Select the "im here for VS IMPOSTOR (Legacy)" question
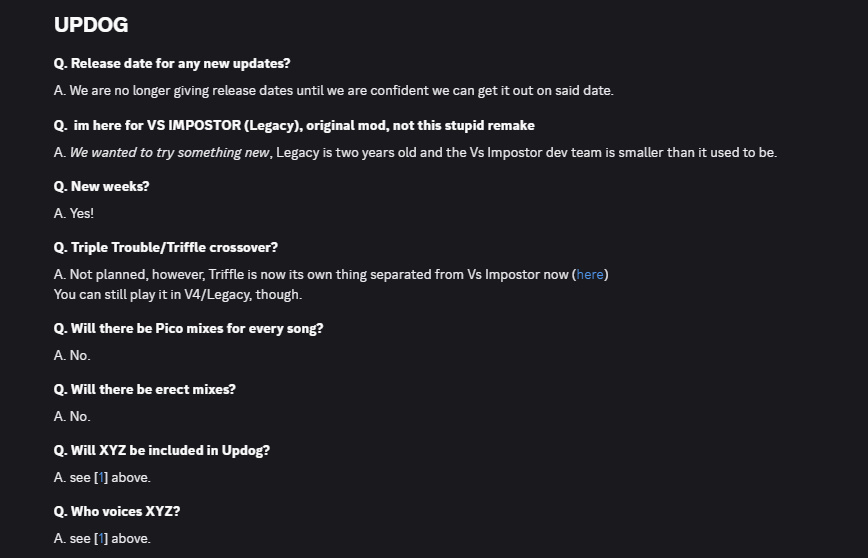This screenshot has height=558, width=868. click(294, 125)
